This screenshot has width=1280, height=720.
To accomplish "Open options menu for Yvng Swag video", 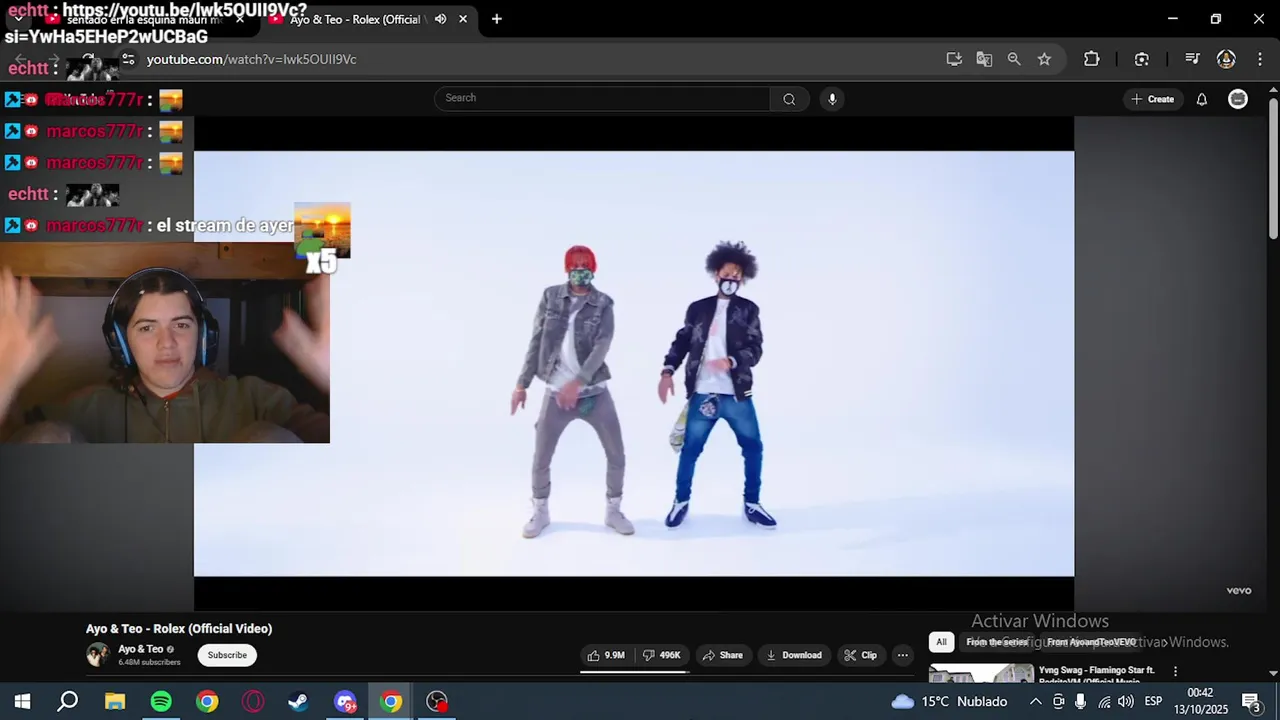I will pyautogui.click(x=1175, y=671).
